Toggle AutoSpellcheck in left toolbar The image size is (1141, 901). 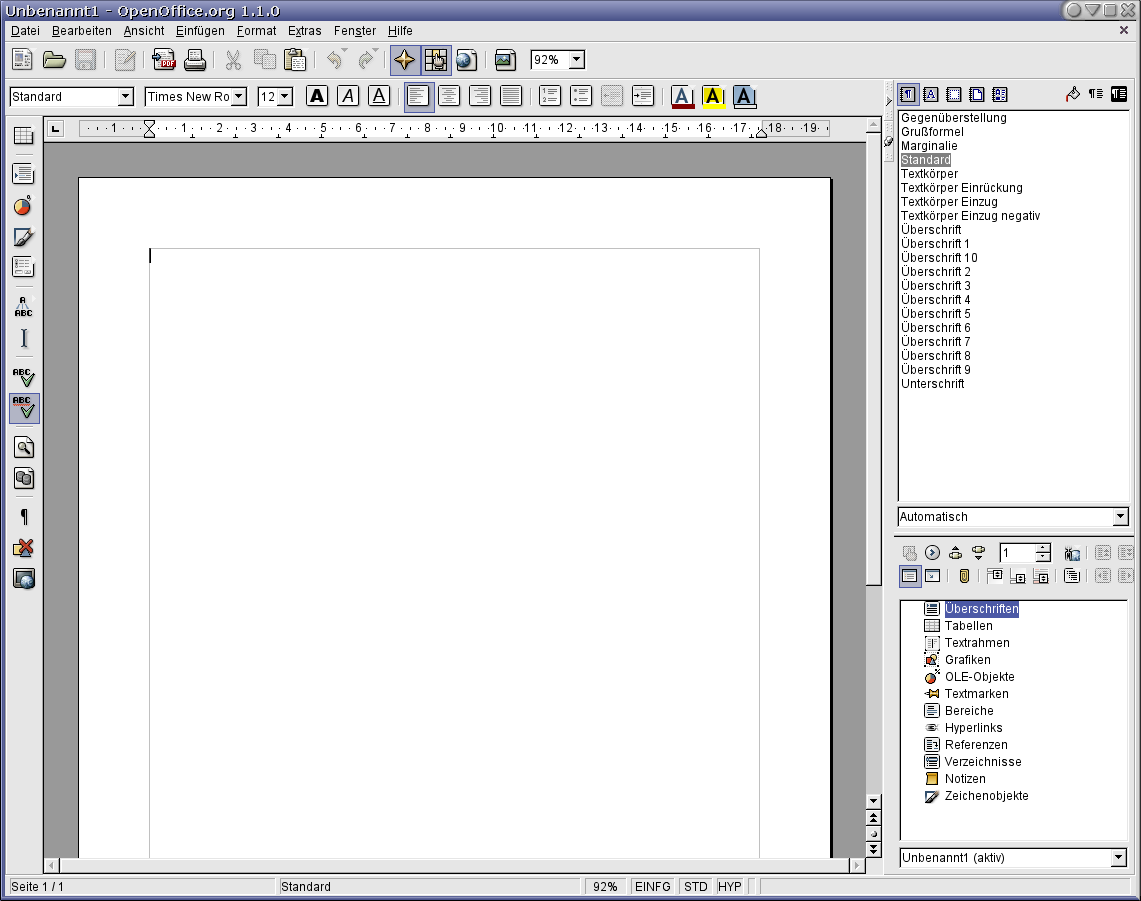click(x=23, y=407)
